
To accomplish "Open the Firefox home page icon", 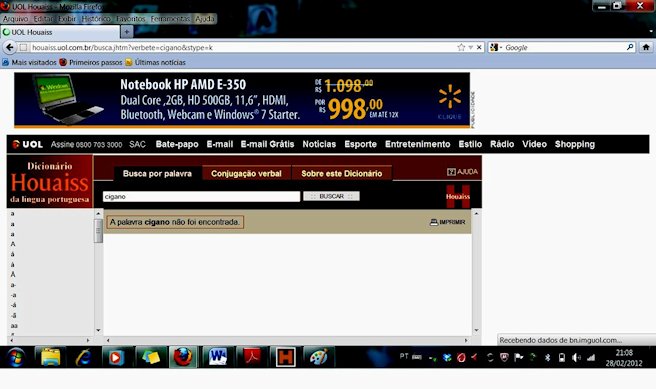I will (x=646, y=47).
